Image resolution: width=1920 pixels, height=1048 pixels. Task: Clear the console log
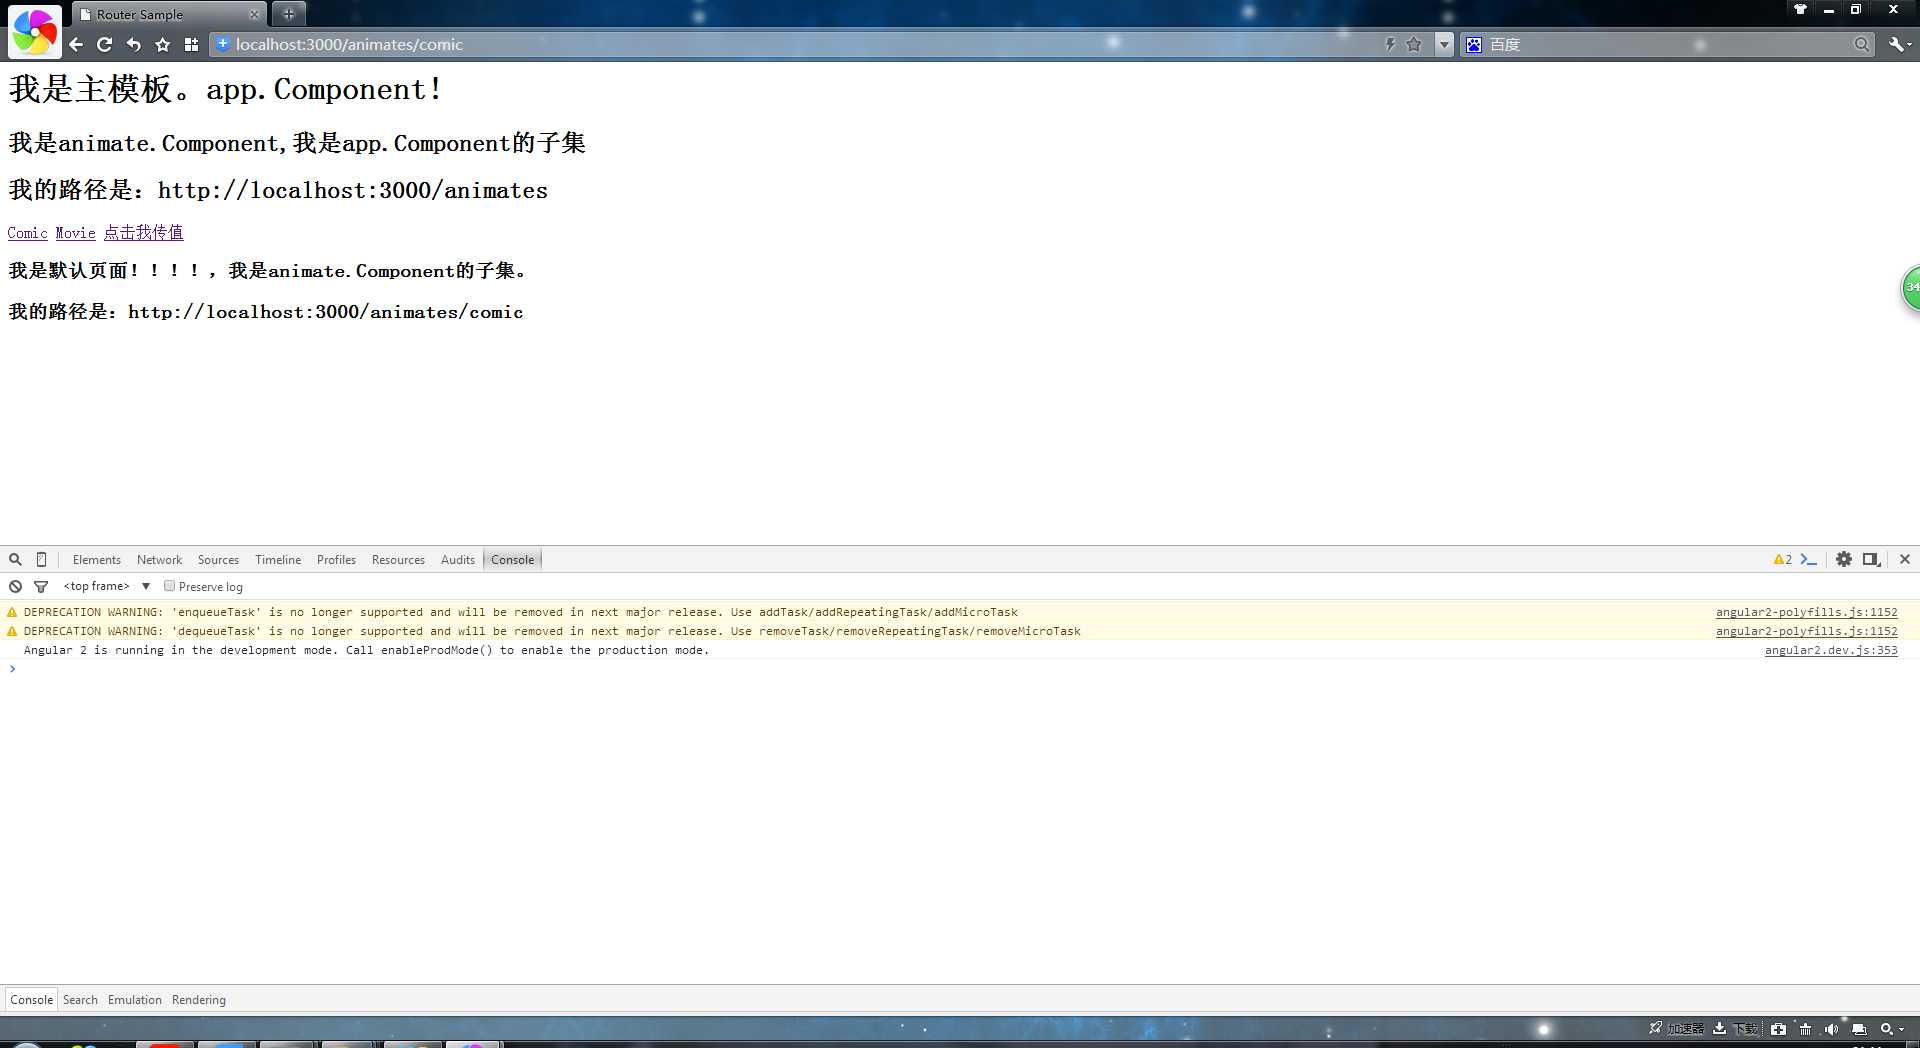(x=15, y=587)
